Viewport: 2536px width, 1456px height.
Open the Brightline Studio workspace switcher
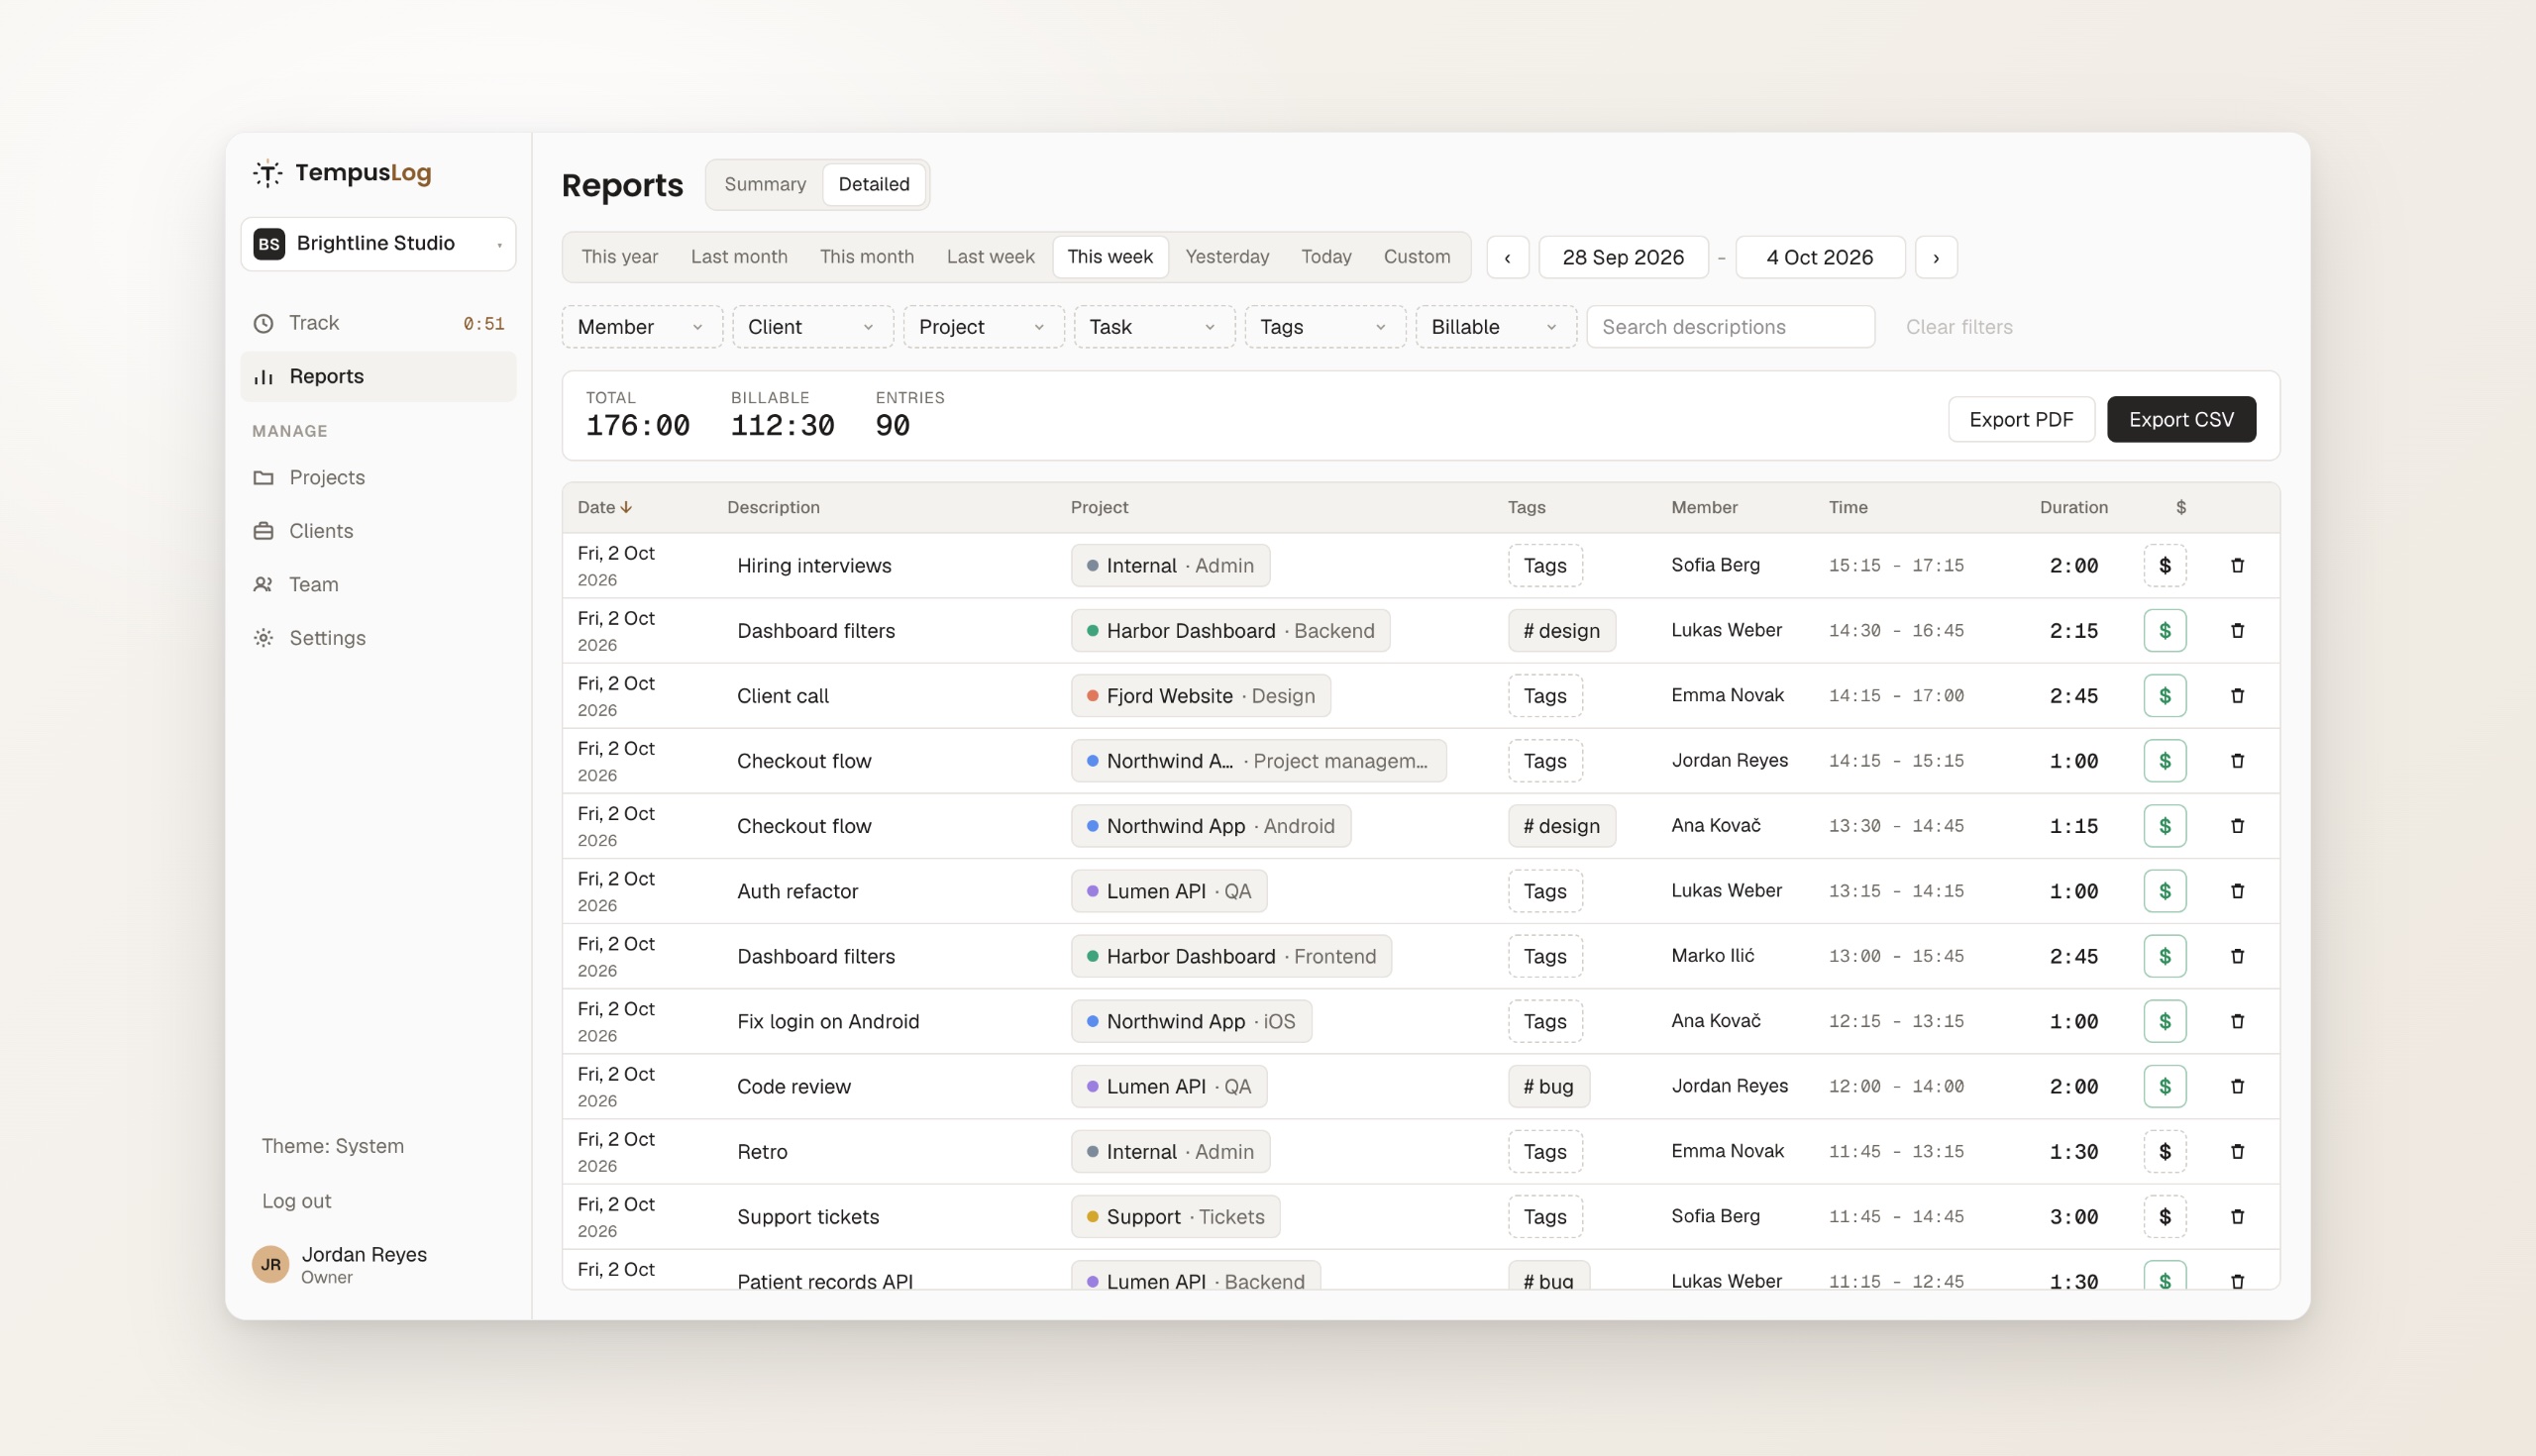click(378, 244)
